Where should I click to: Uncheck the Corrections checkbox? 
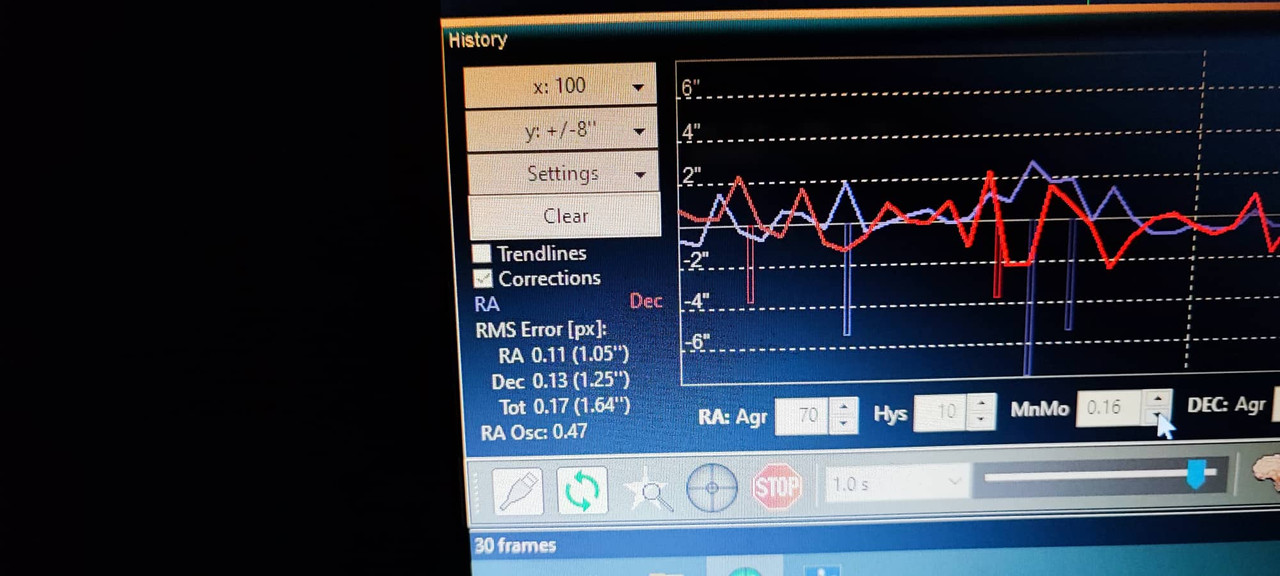point(482,278)
